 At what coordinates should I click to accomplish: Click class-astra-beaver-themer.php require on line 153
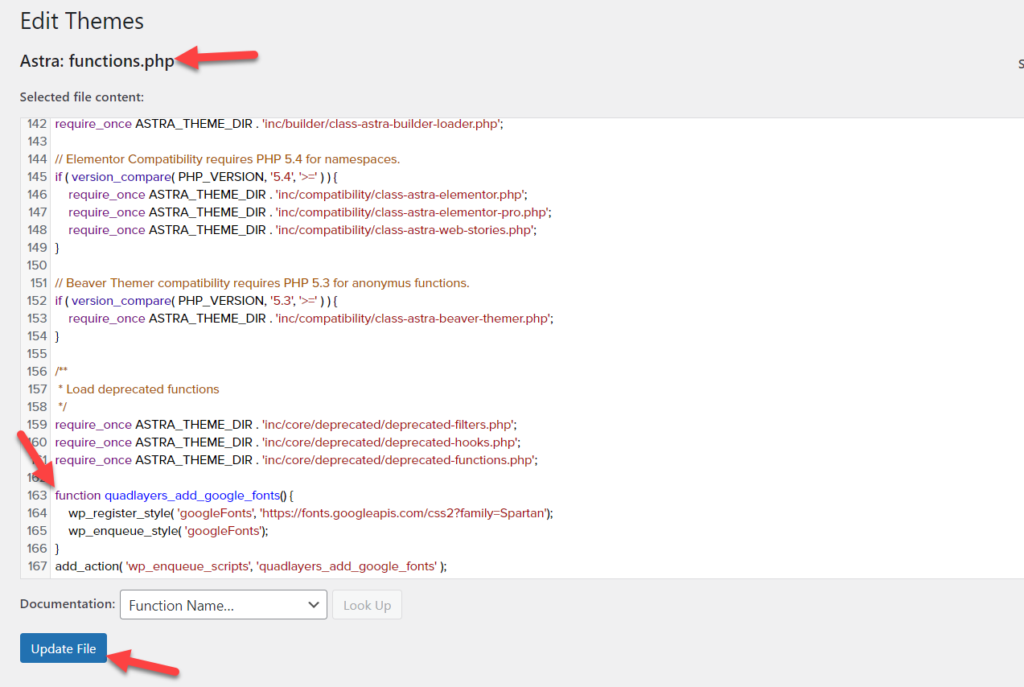click(311, 318)
